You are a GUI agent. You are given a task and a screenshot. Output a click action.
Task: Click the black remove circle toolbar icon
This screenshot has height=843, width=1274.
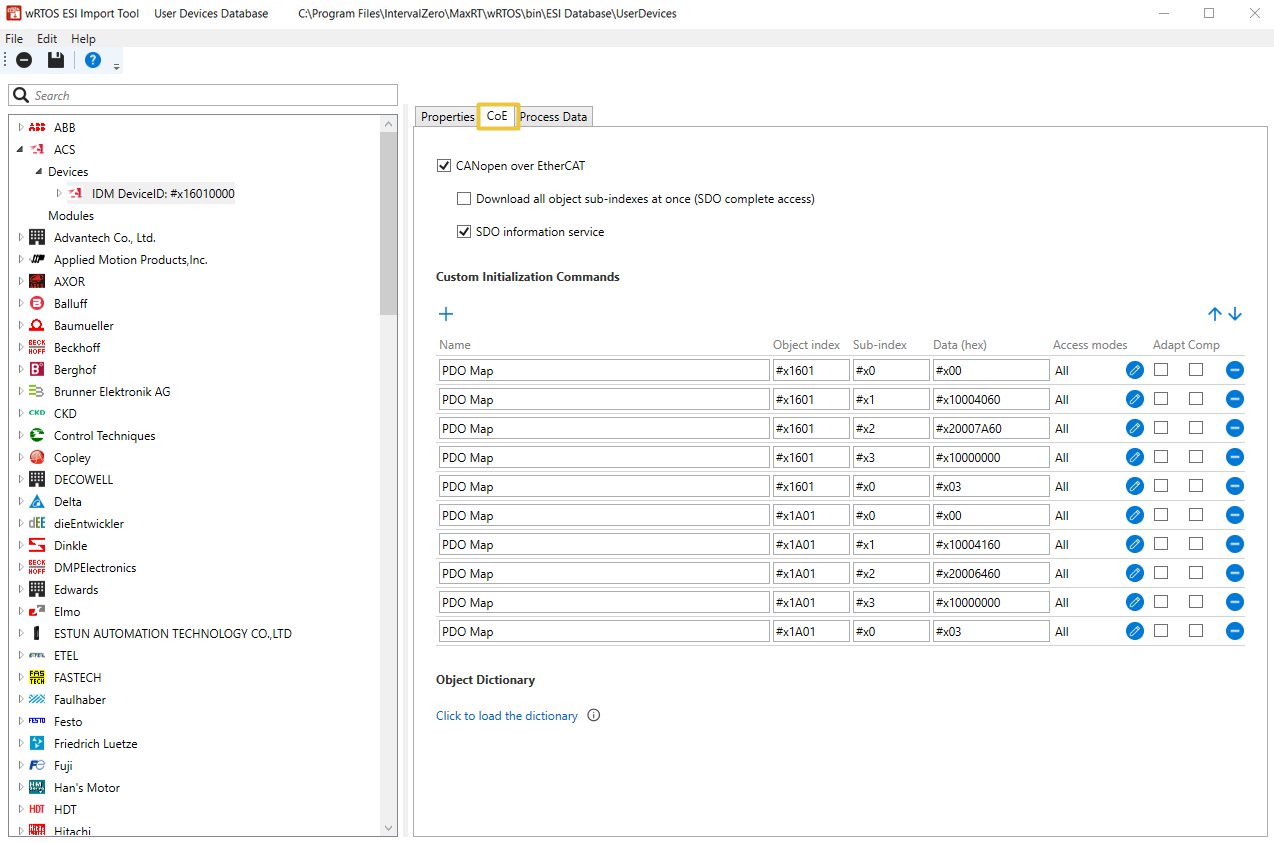24,60
